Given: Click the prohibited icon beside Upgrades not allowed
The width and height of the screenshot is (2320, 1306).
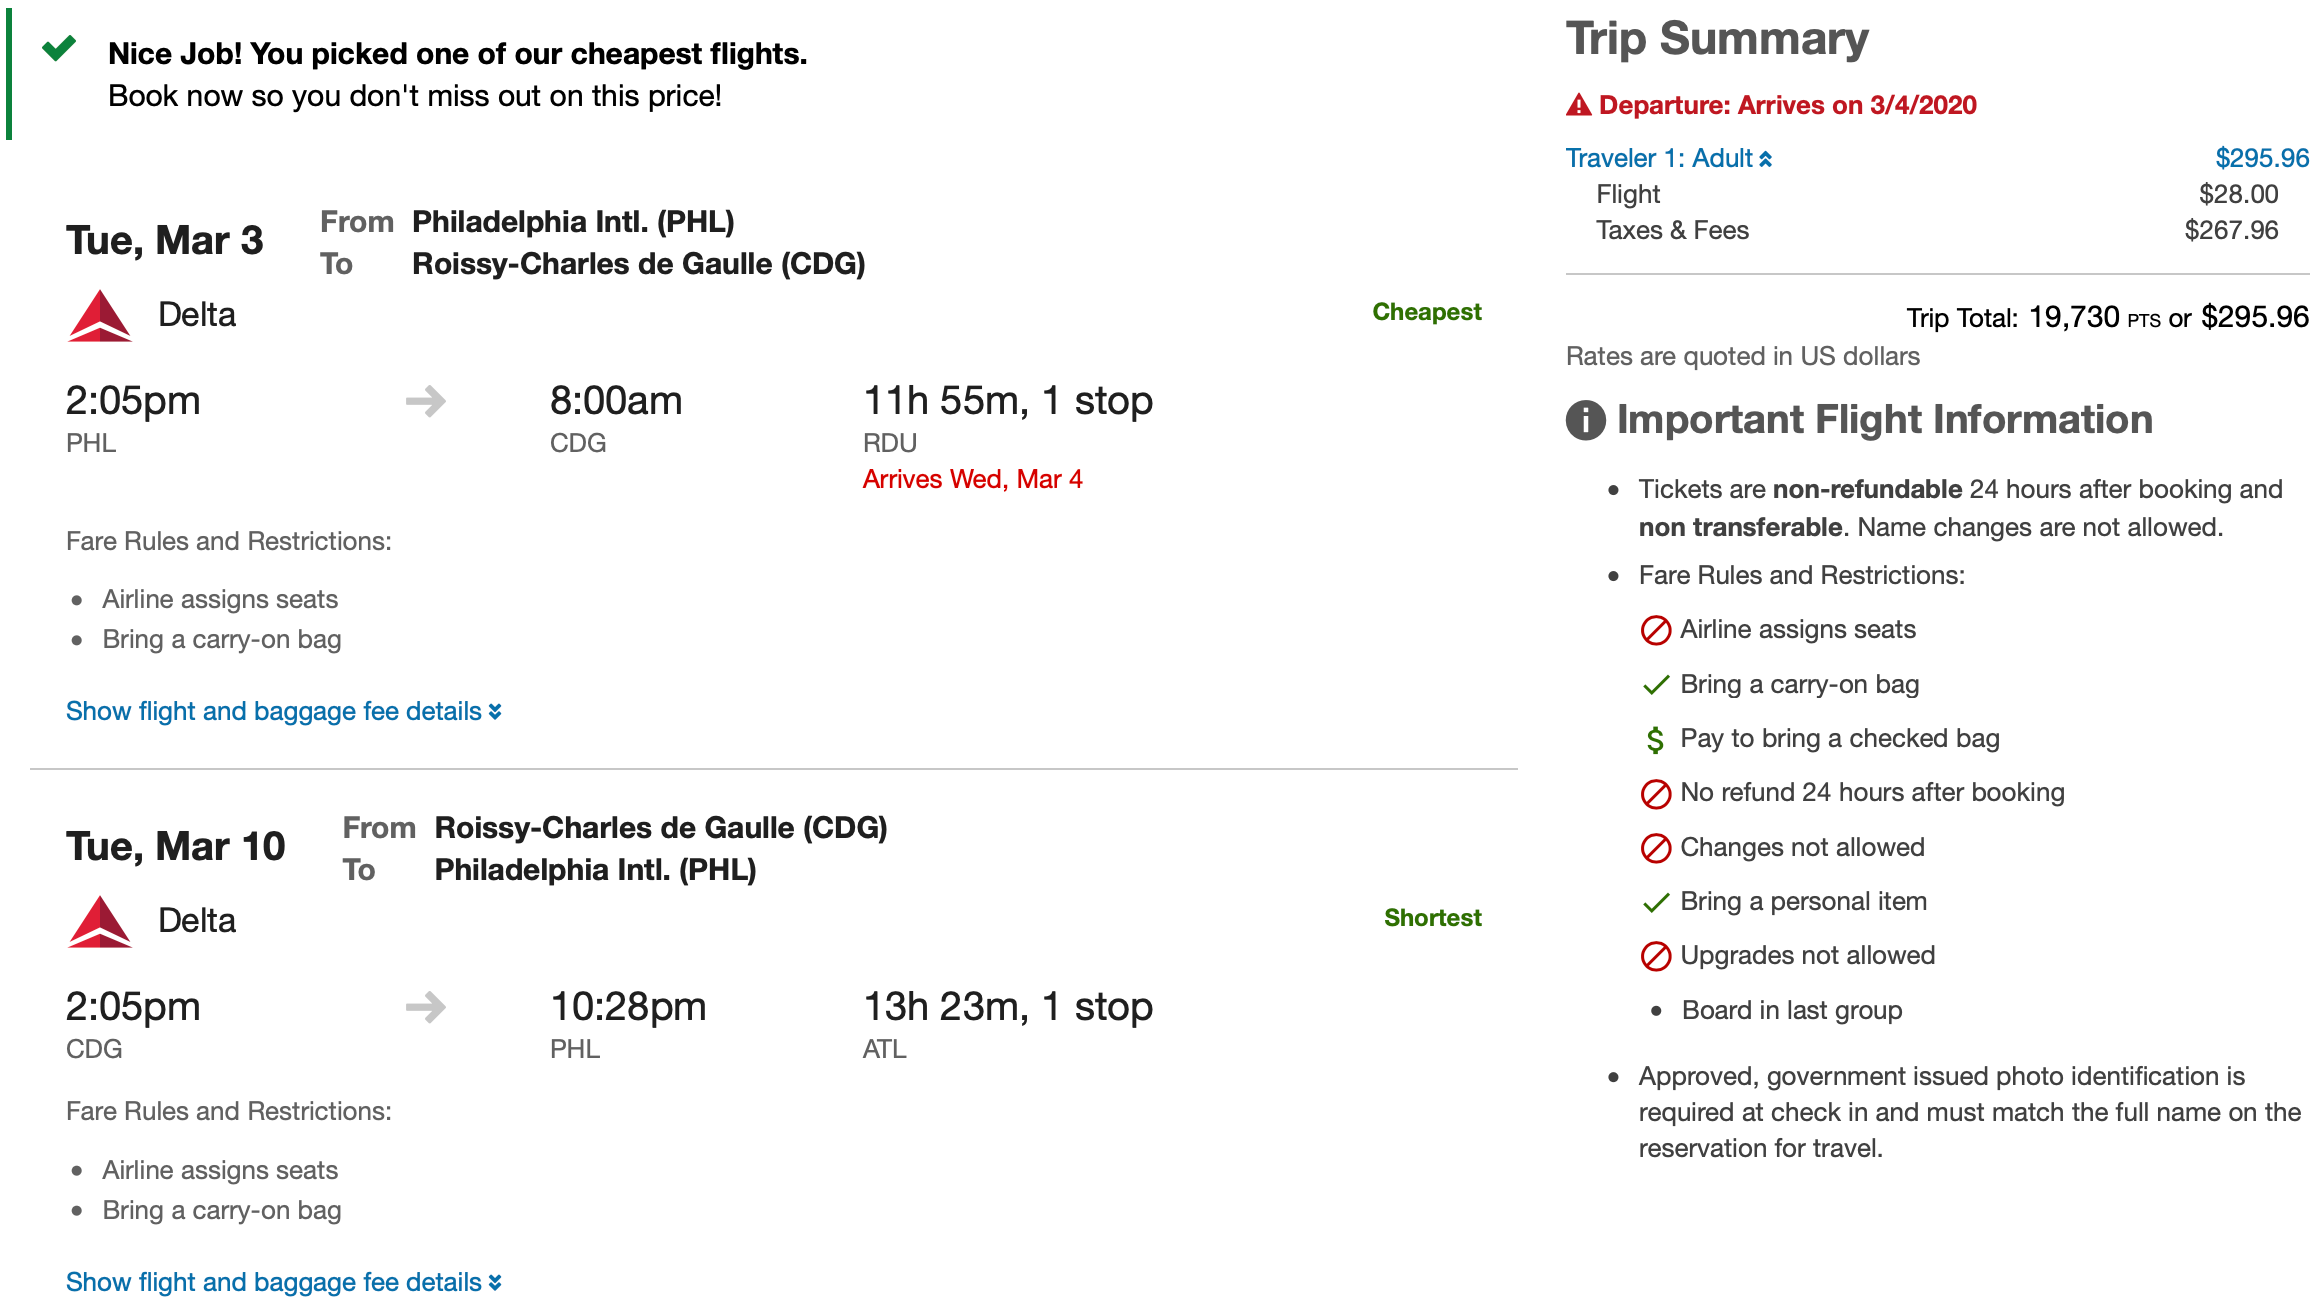Looking at the screenshot, I should (x=1656, y=956).
